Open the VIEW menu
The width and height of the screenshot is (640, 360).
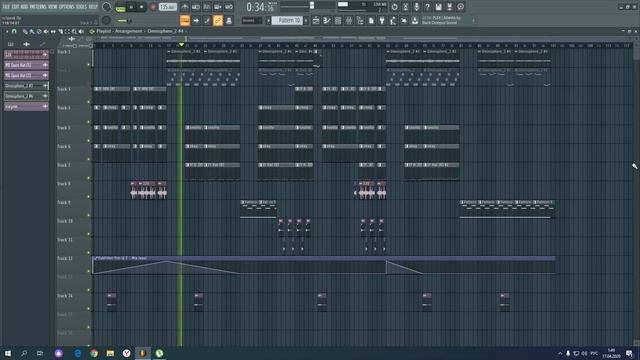point(53,7)
